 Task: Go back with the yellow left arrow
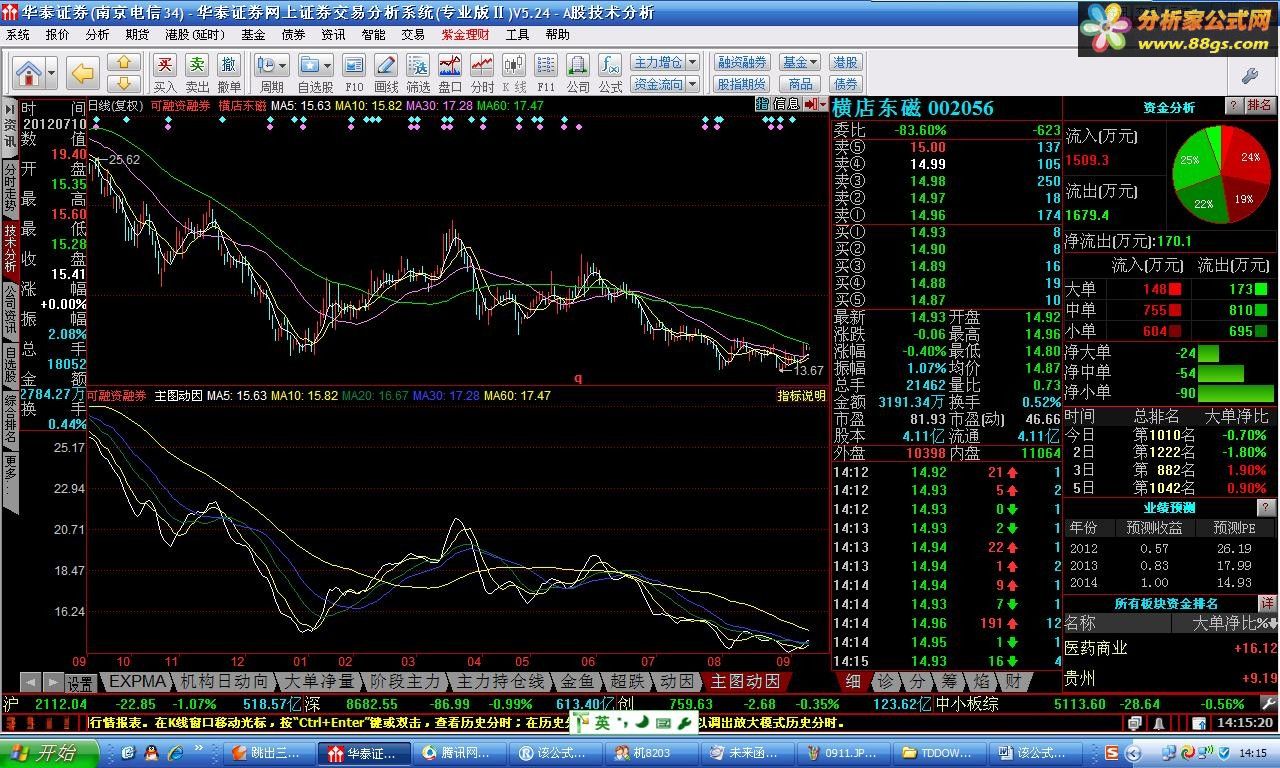click(81, 72)
